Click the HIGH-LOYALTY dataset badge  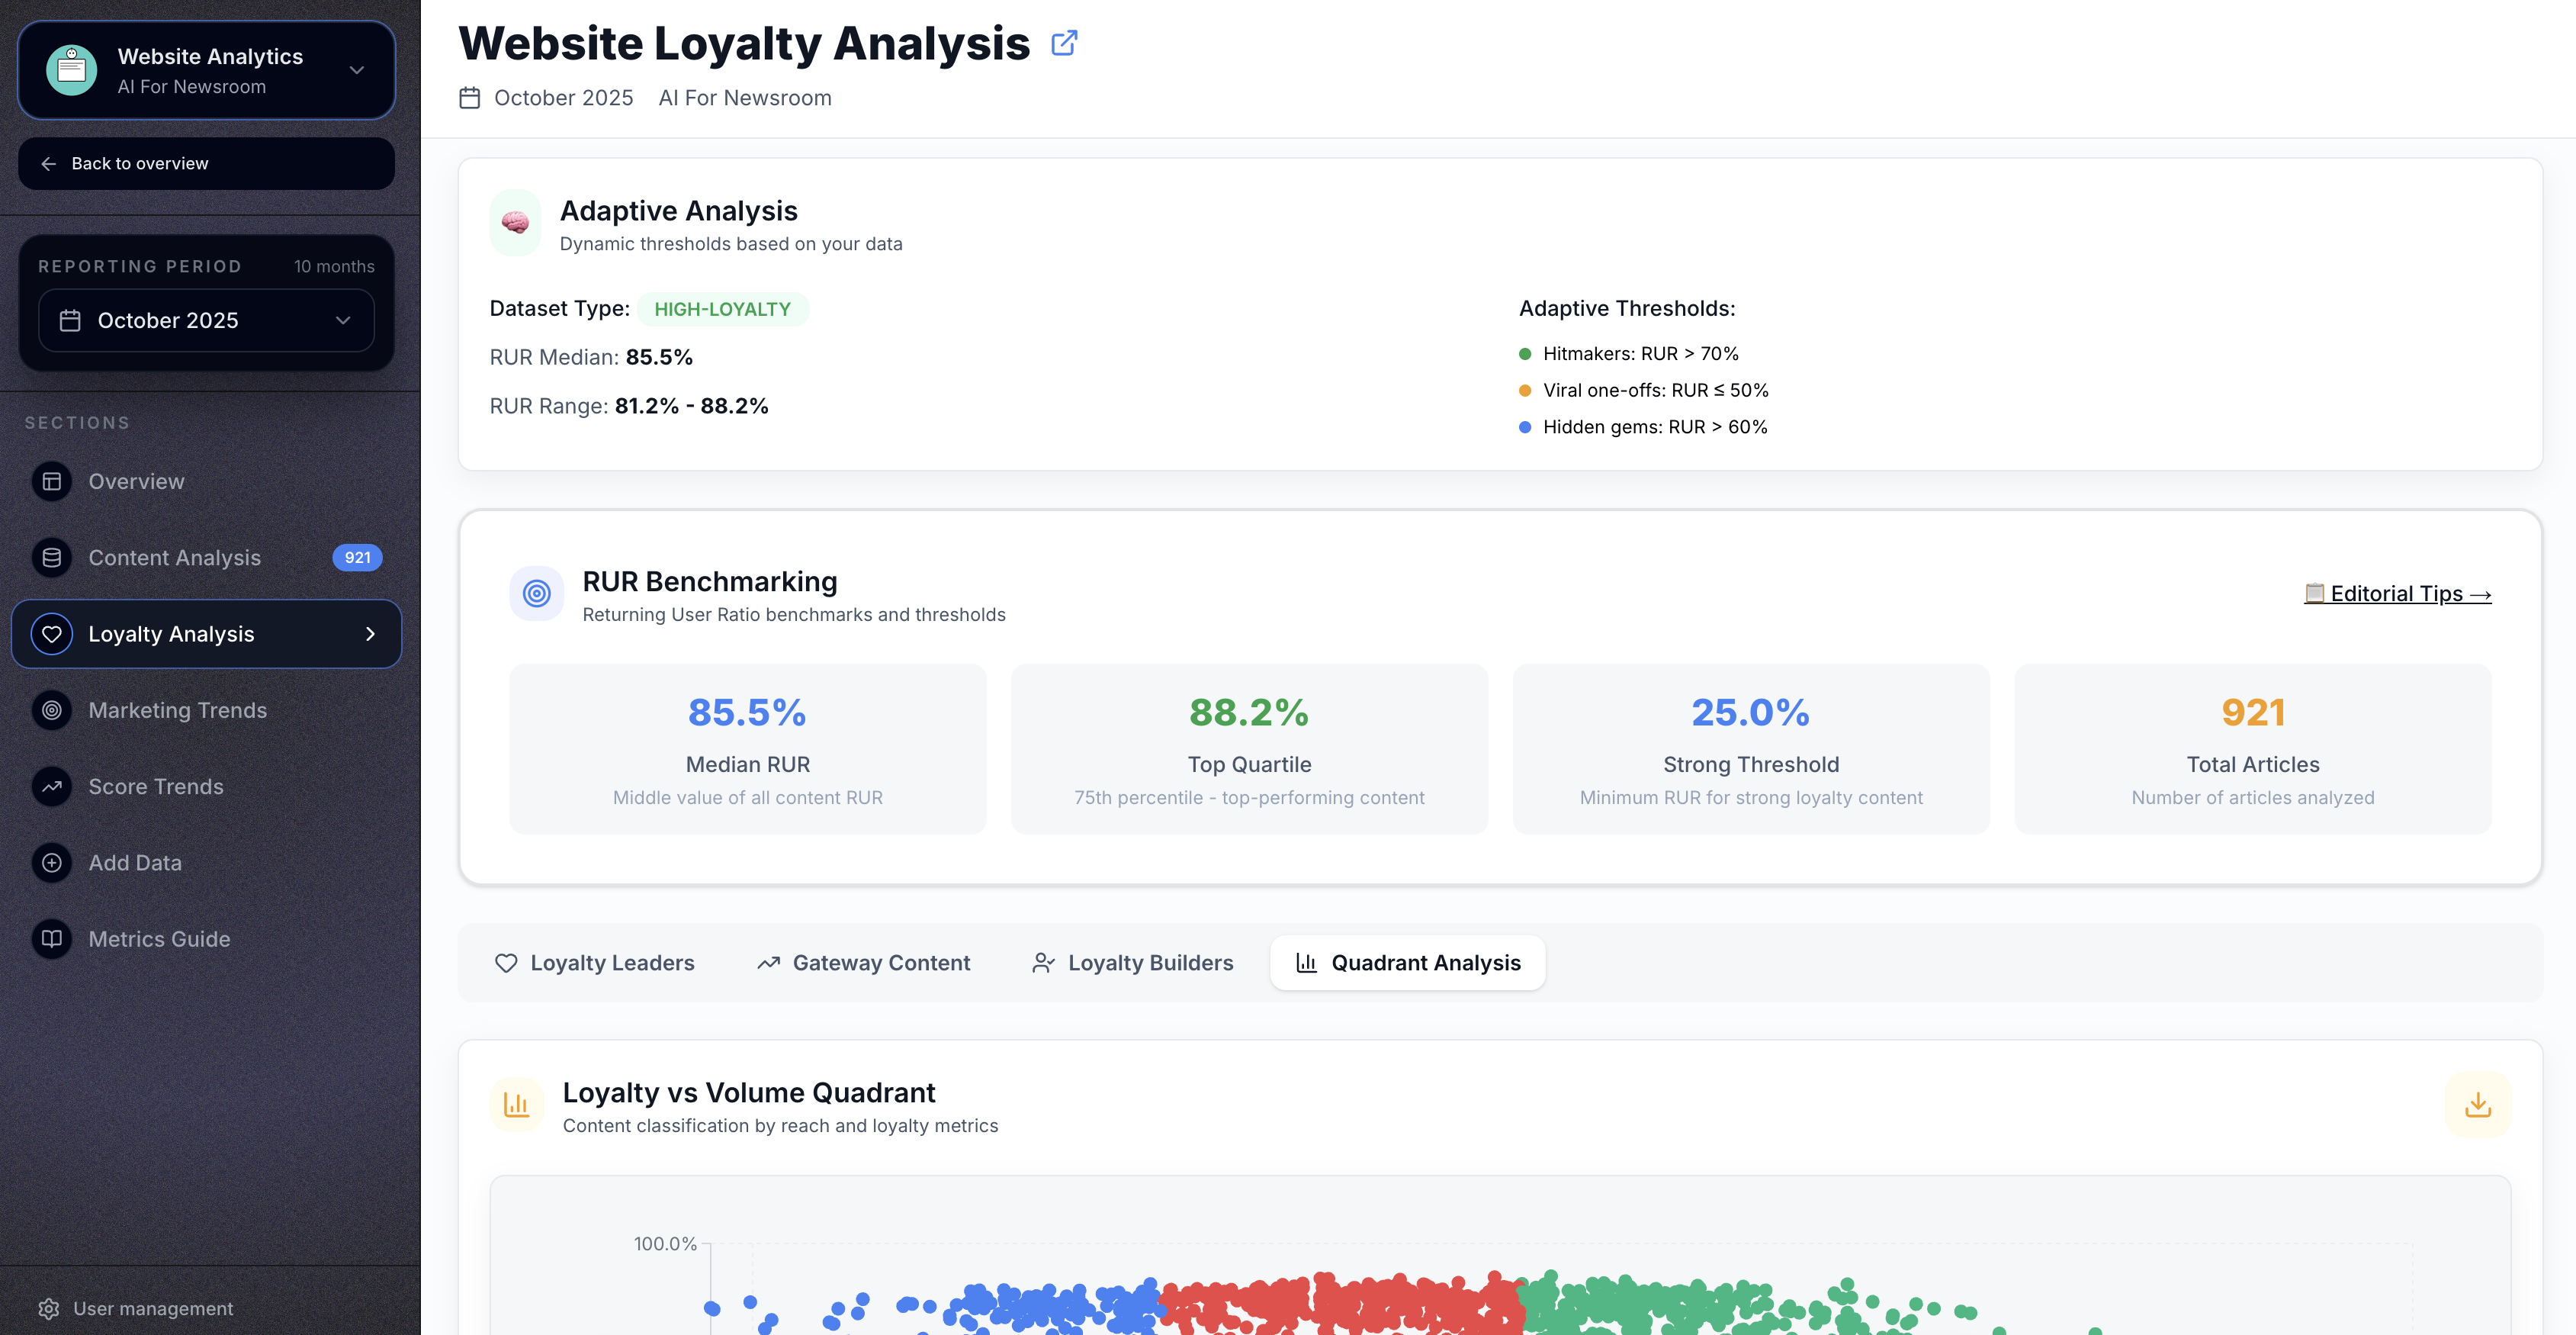pos(723,309)
